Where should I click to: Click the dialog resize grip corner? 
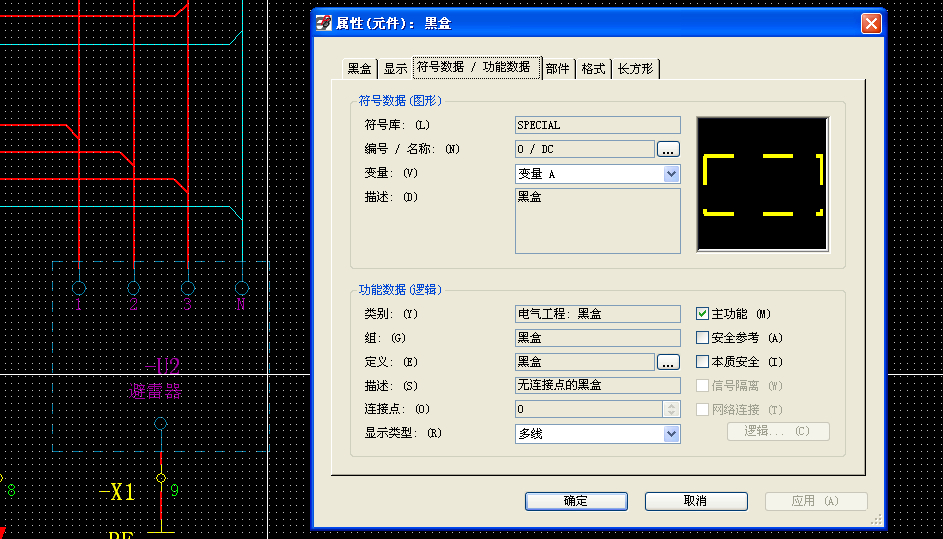point(876,519)
